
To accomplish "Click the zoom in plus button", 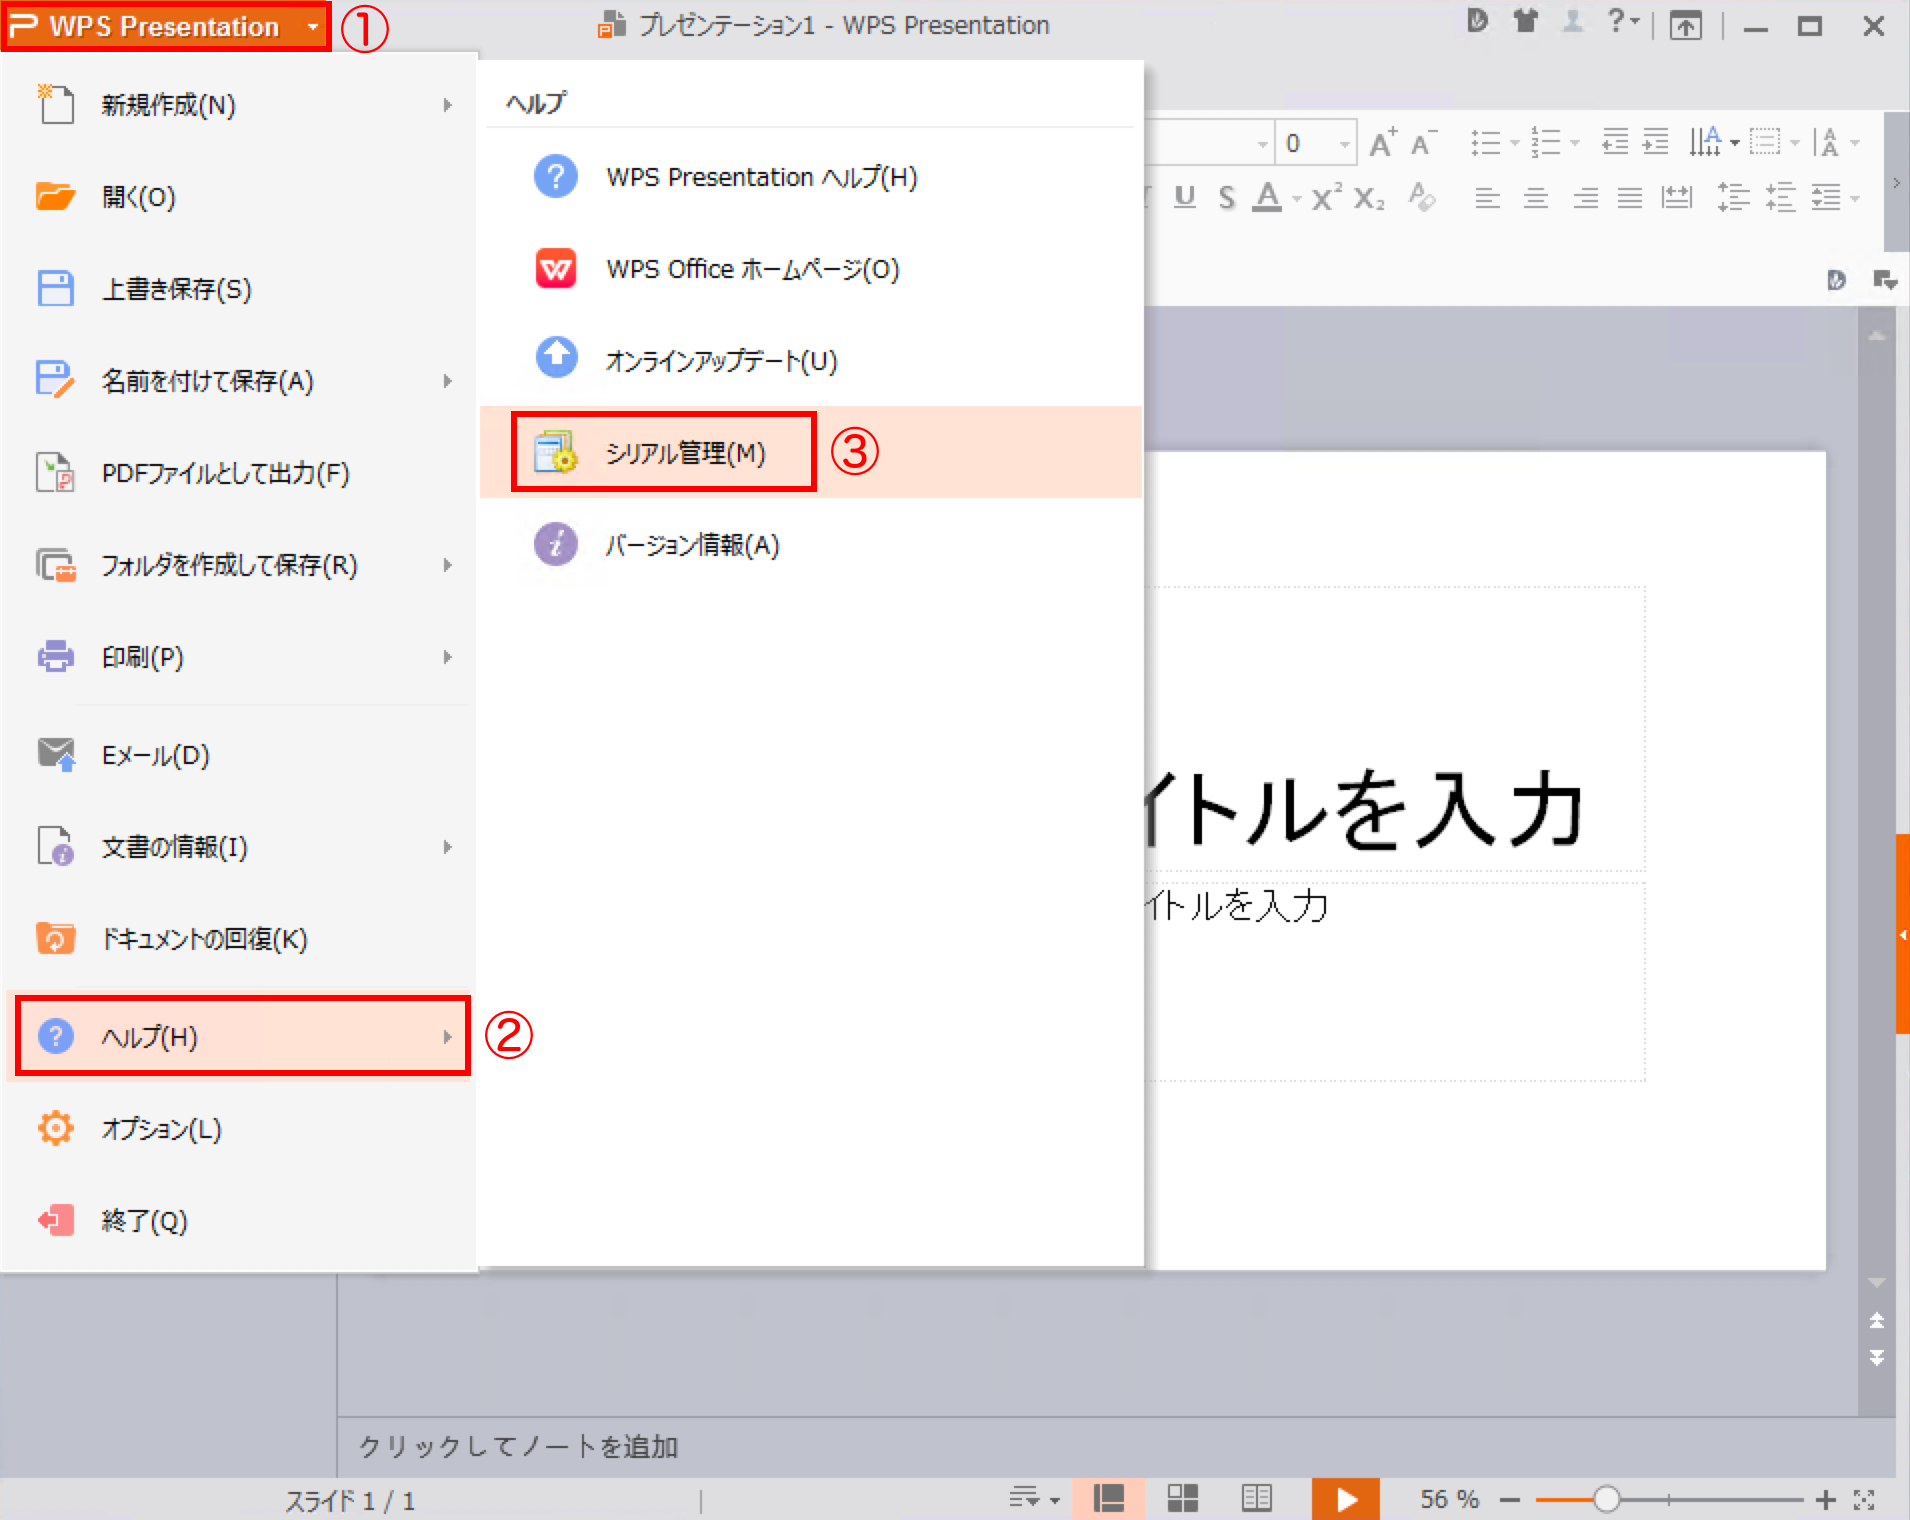I will click(x=1826, y=1500).
